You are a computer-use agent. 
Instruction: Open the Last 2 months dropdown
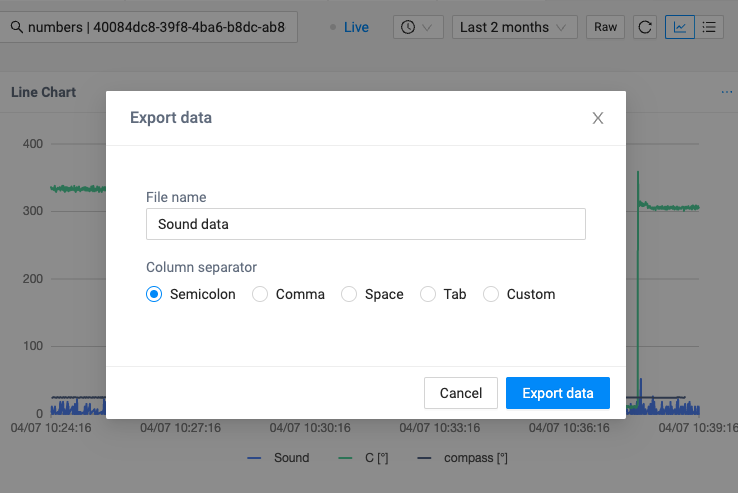click(x=514, y=27)
